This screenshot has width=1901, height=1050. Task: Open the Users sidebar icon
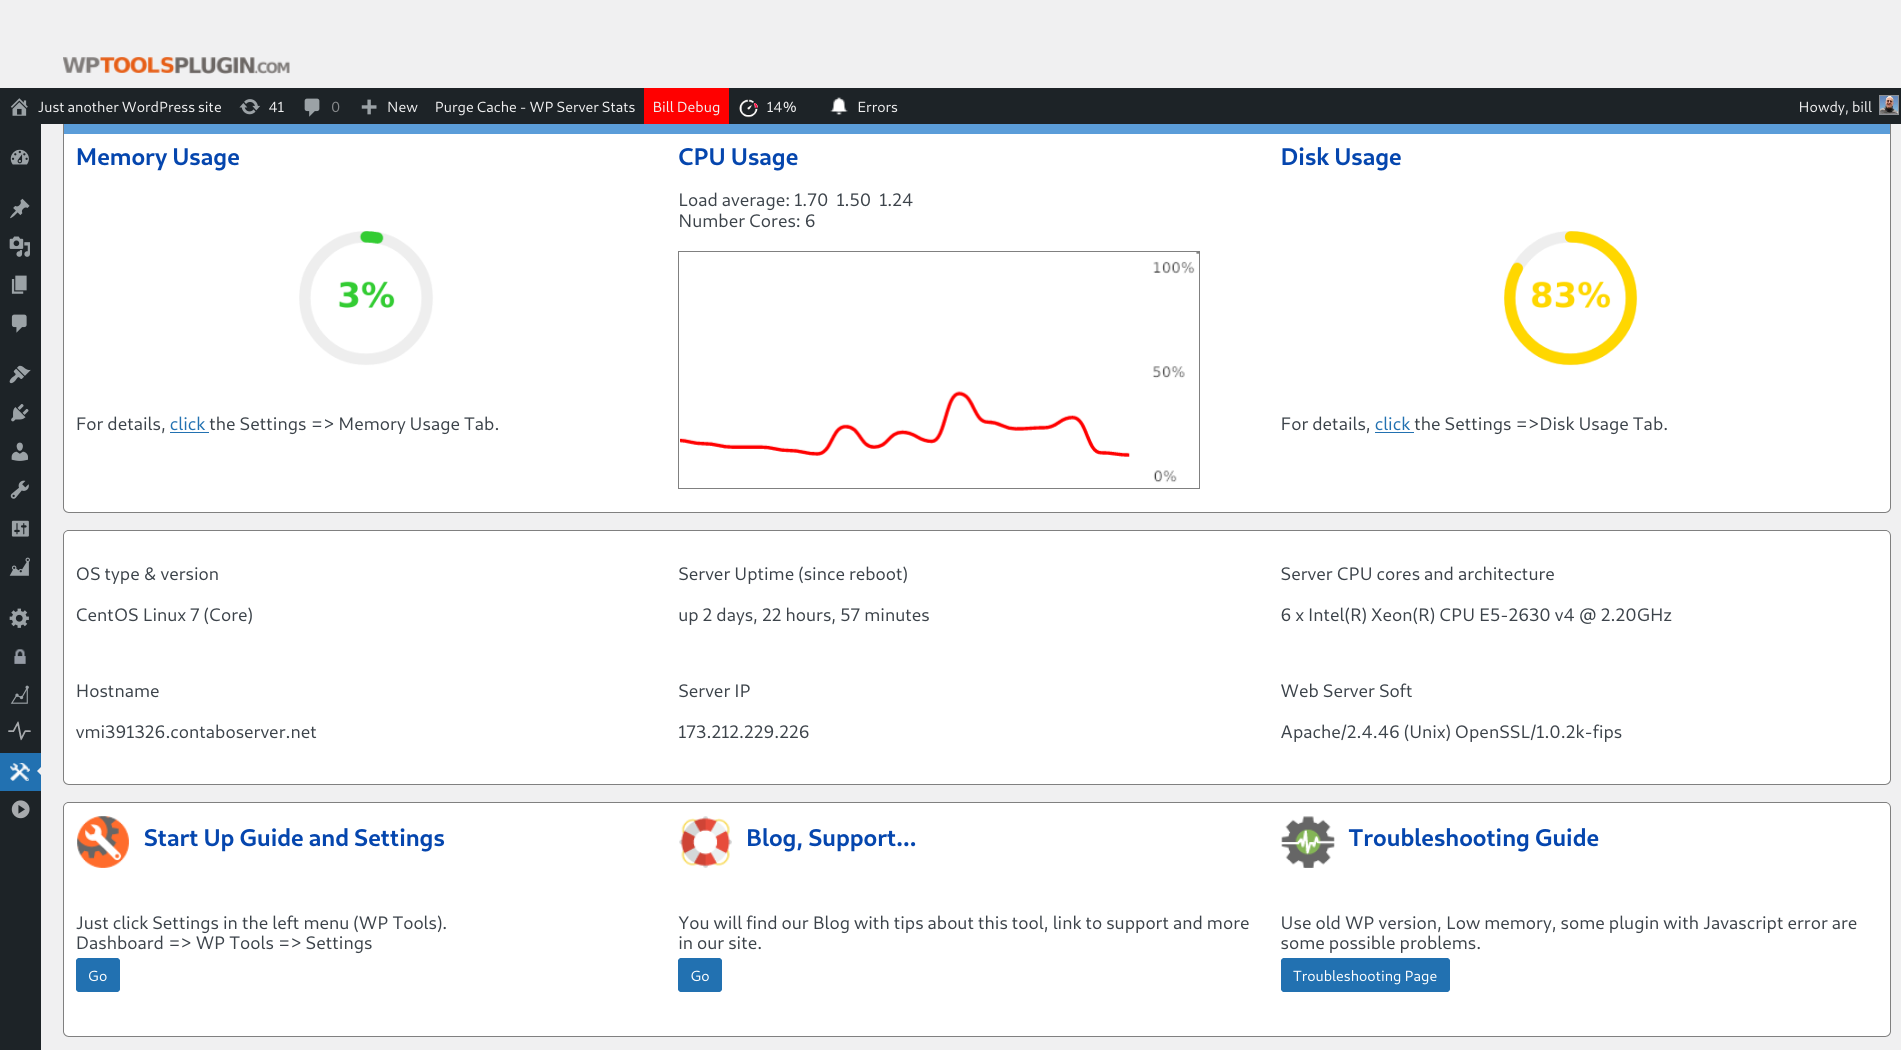[x=20, y=452]
